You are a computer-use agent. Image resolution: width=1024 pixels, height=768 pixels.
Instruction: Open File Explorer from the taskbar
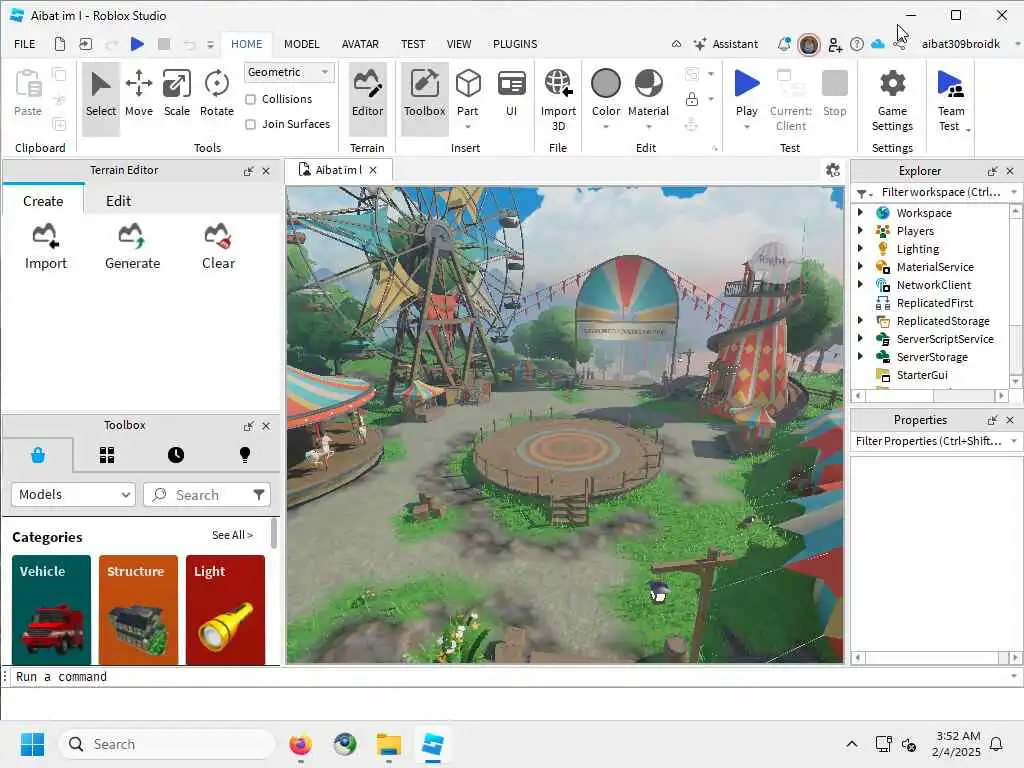tap(389, 744)
